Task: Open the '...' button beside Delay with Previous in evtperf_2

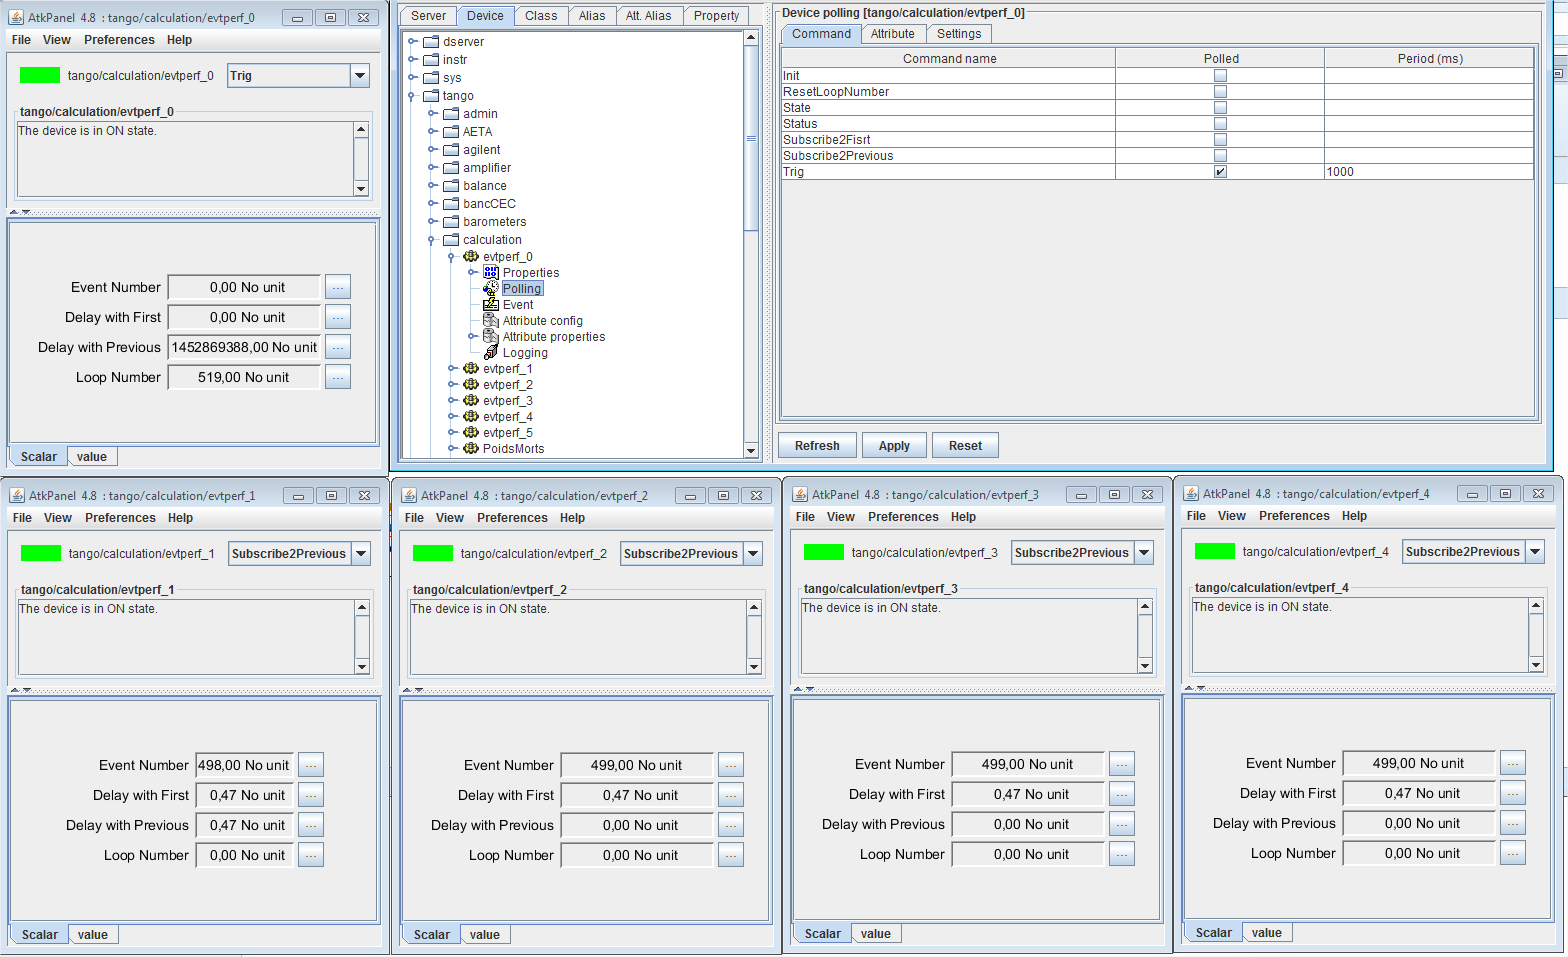Action: coord(731,825)
